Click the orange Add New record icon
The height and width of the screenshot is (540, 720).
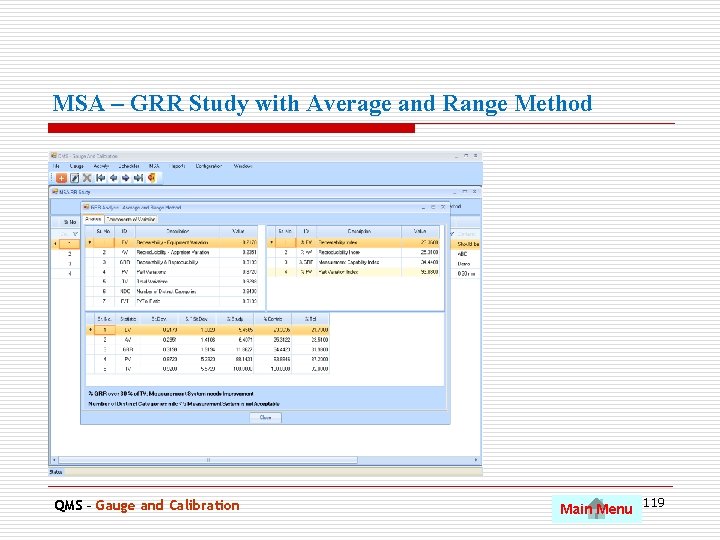click(x=61, y=178)
